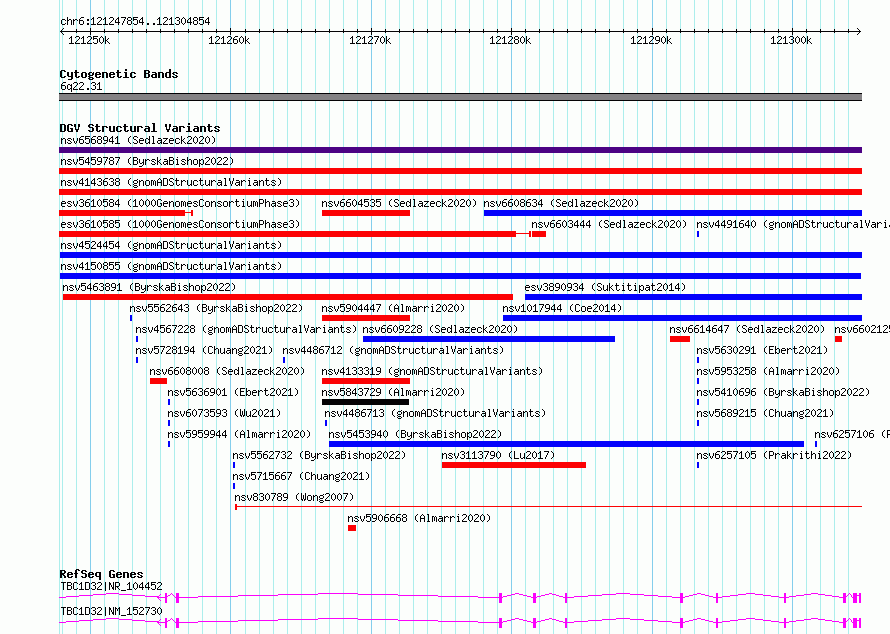Screen dimensions: 890x634
Task: Open nsv5562643 (ByrskaBishop2022) label
Action: [216, 308]
